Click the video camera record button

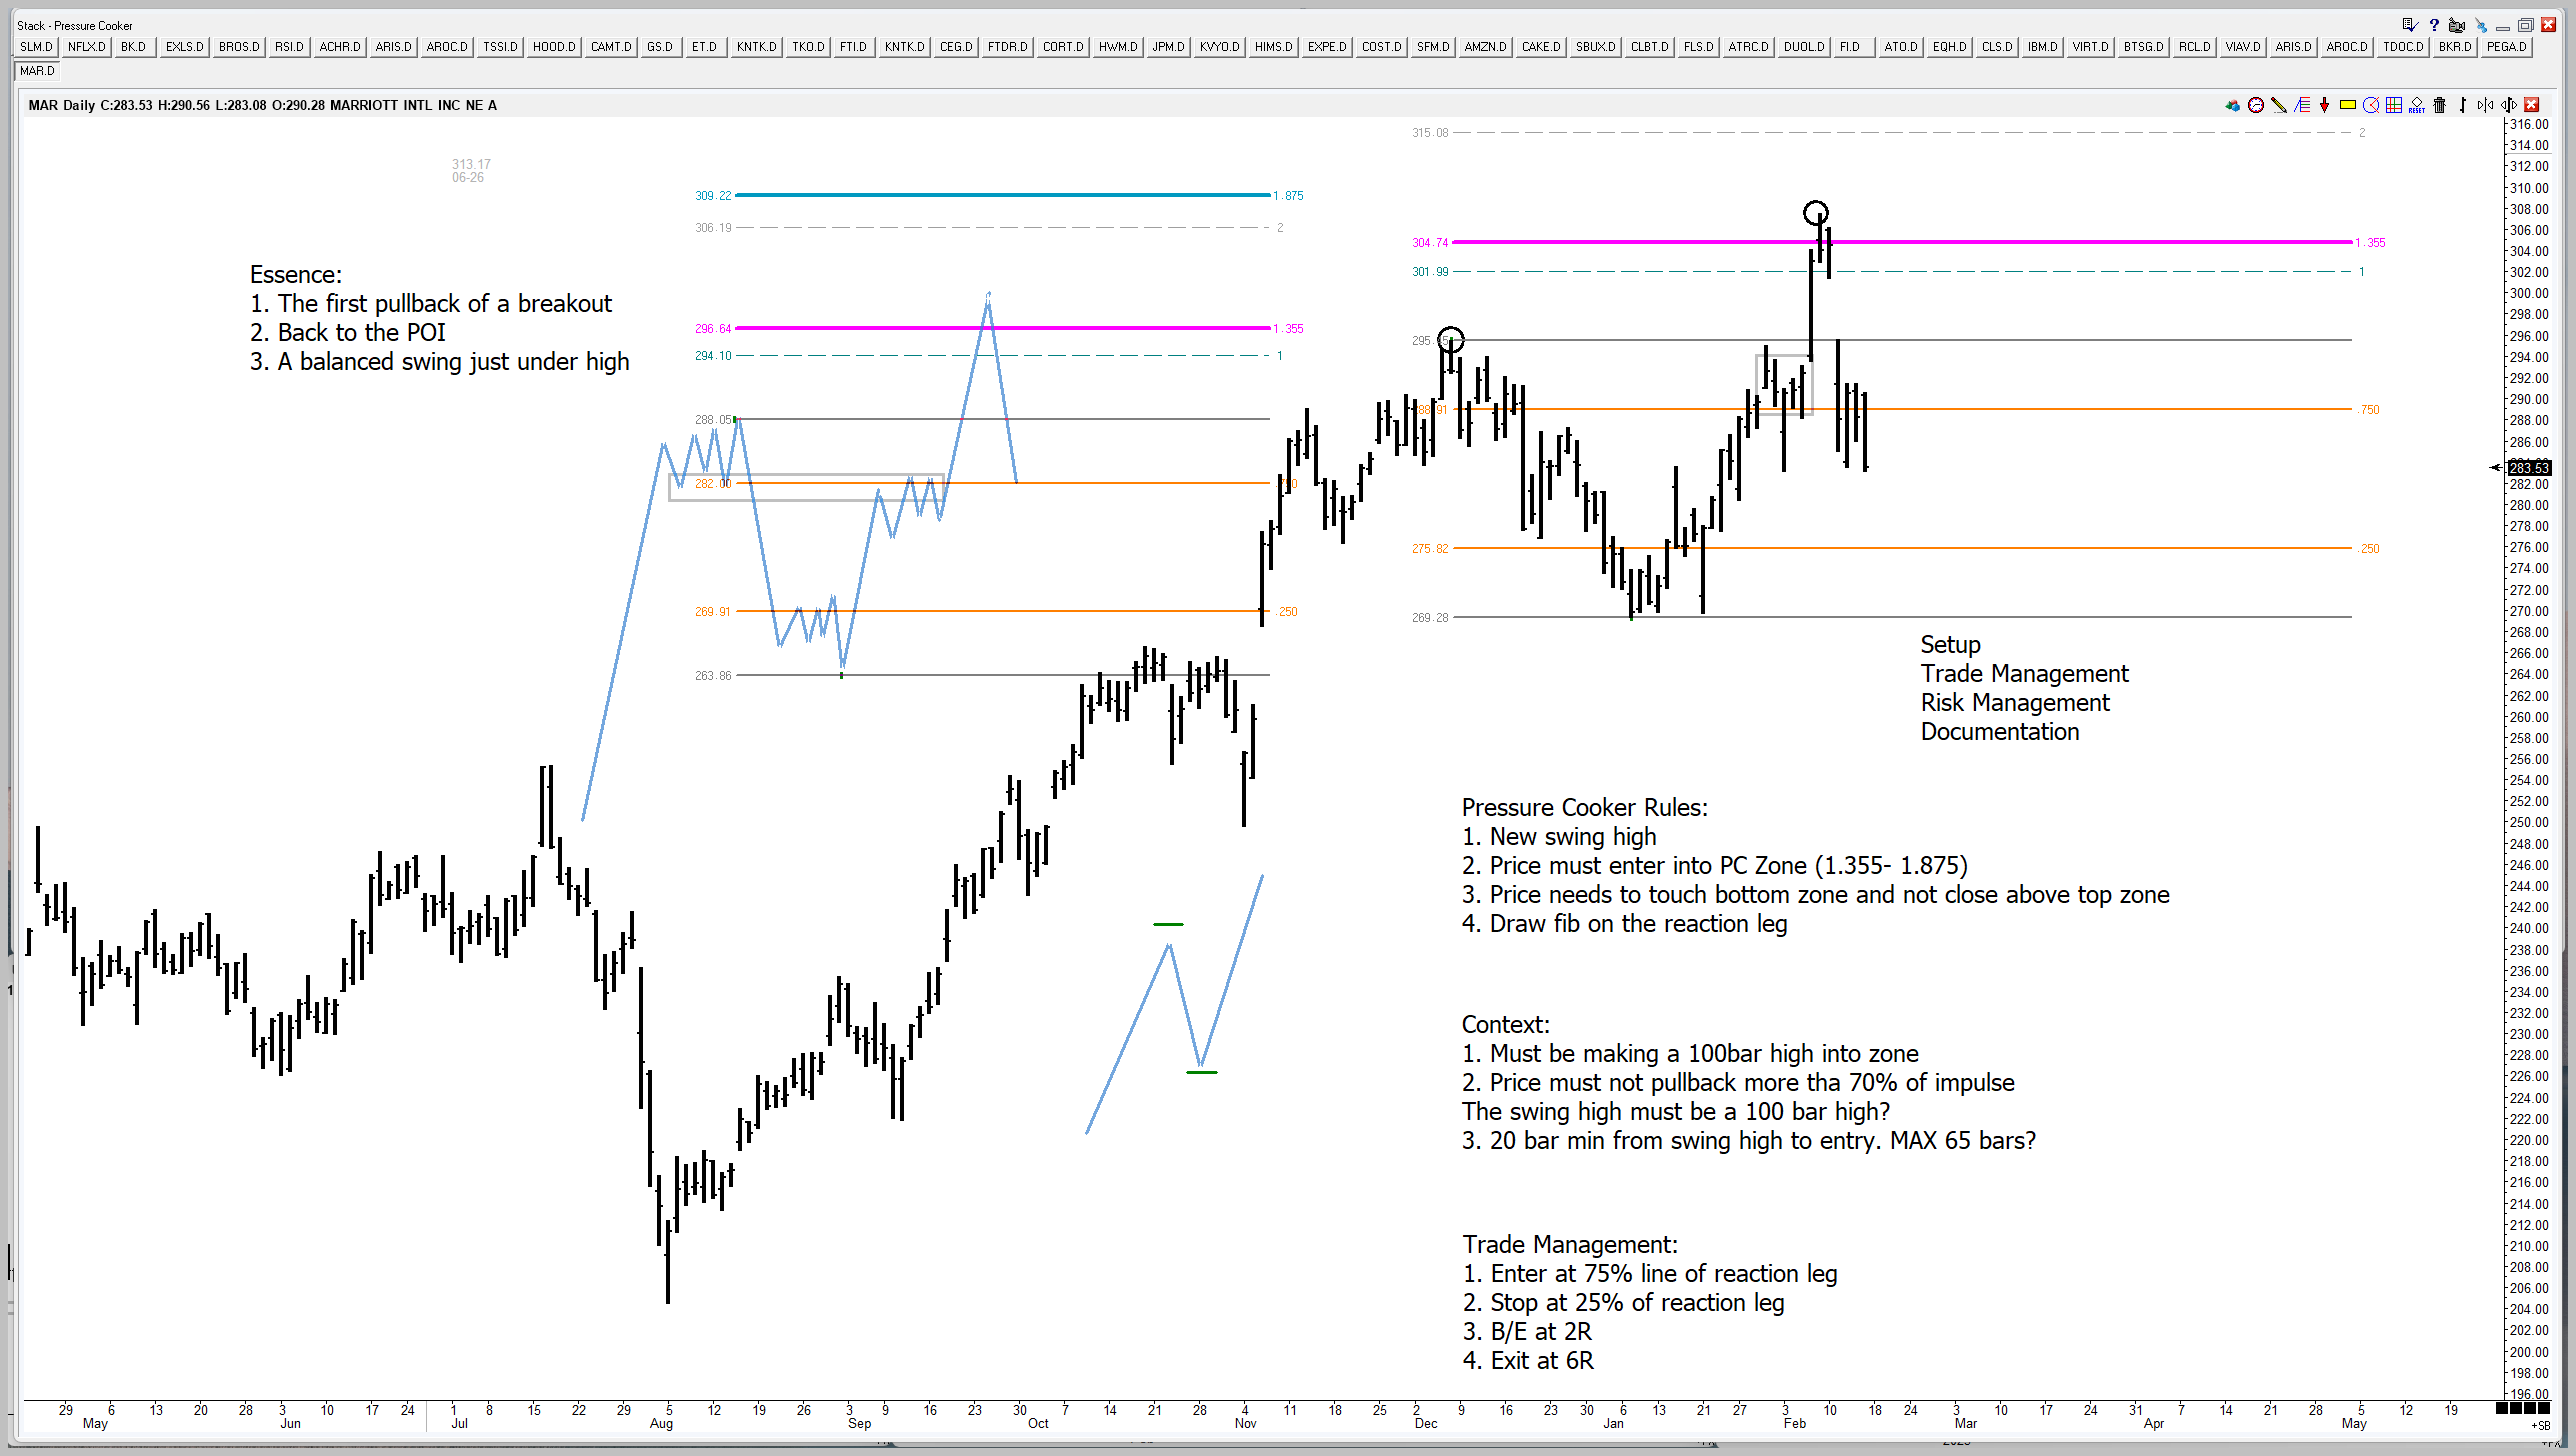2457,25
